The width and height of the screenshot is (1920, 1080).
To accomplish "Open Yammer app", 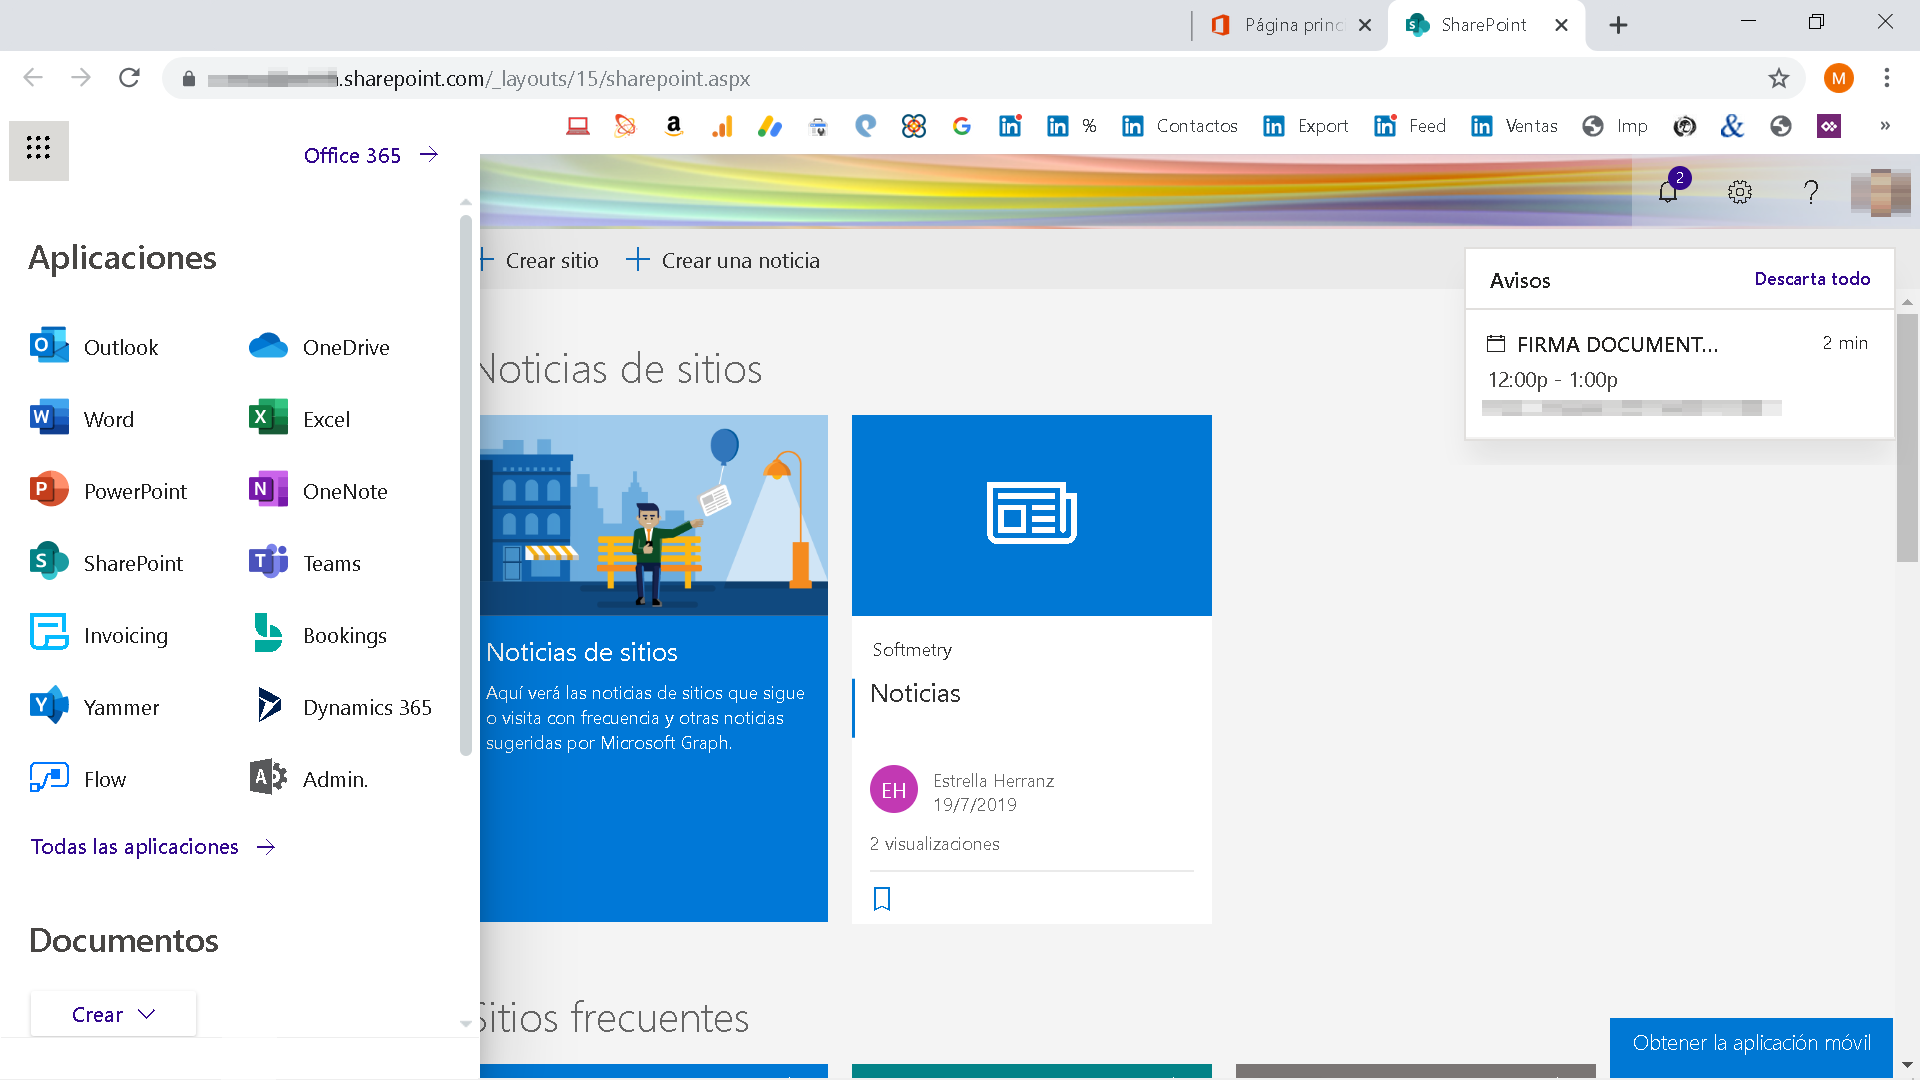I will point(95,707).
